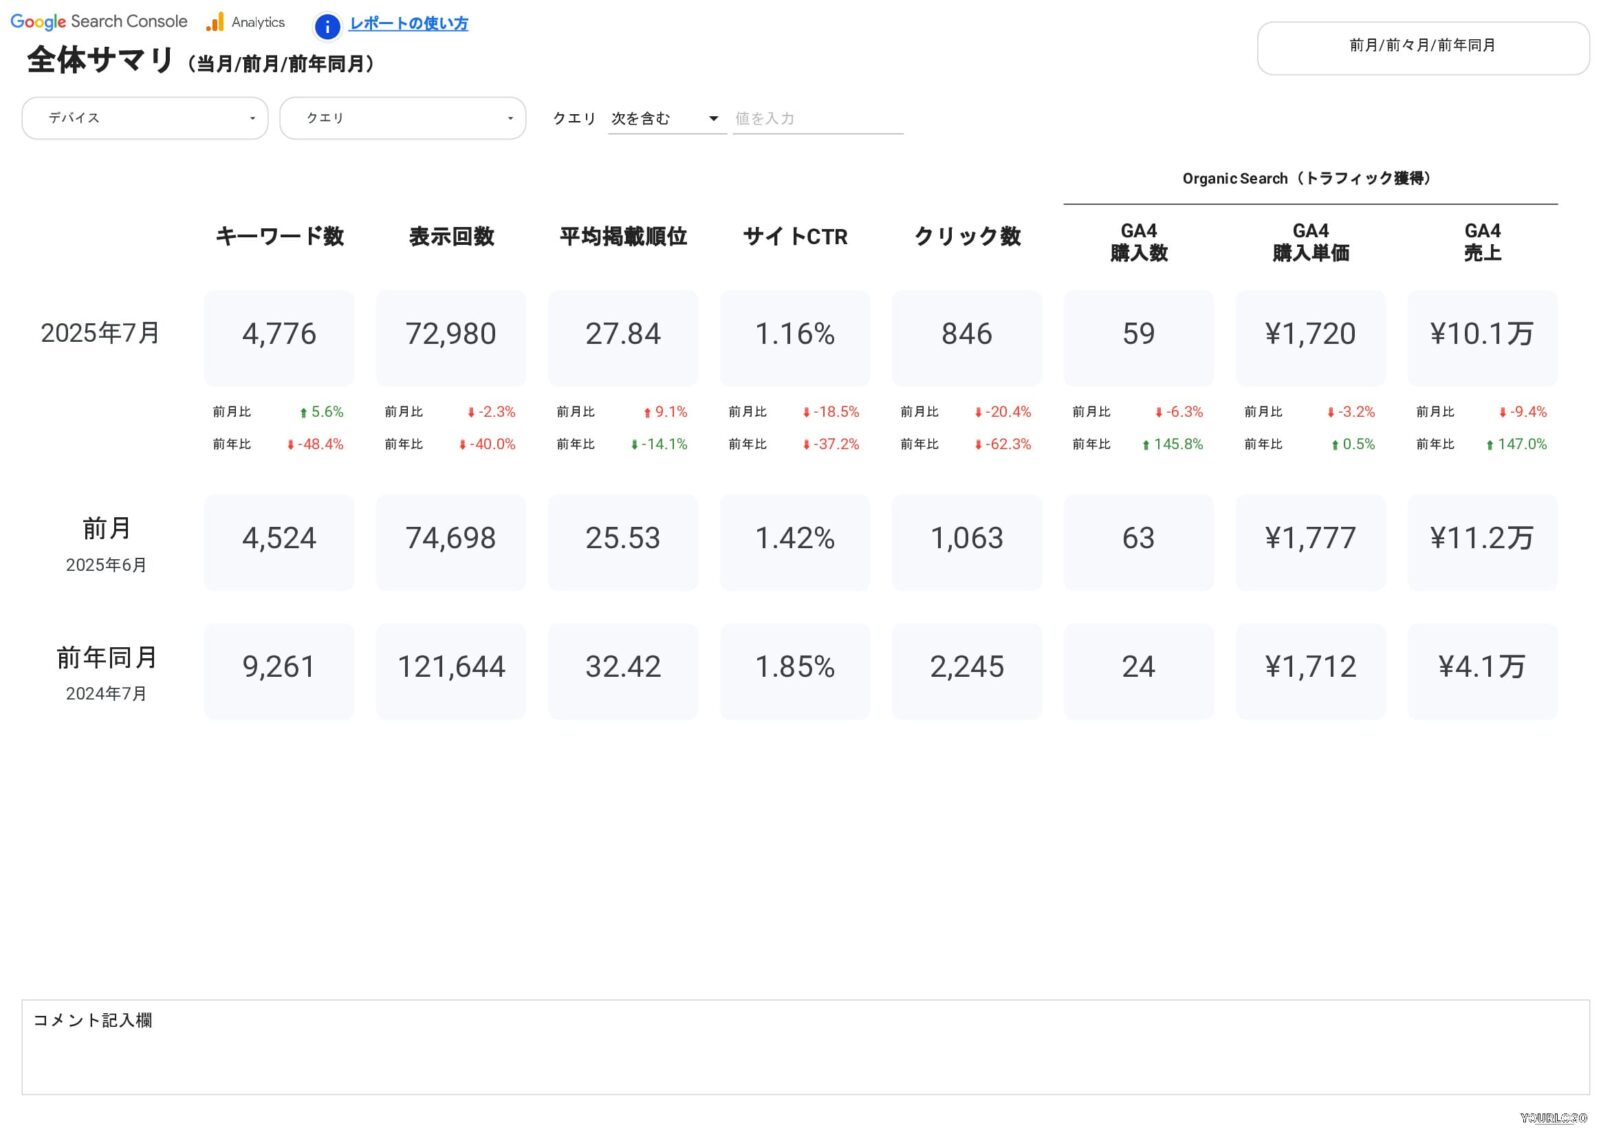Click the red down arrow beside -48.4%
Image resolution: width=1612 pixels, height=1139 pixels.
pos(290,445)
